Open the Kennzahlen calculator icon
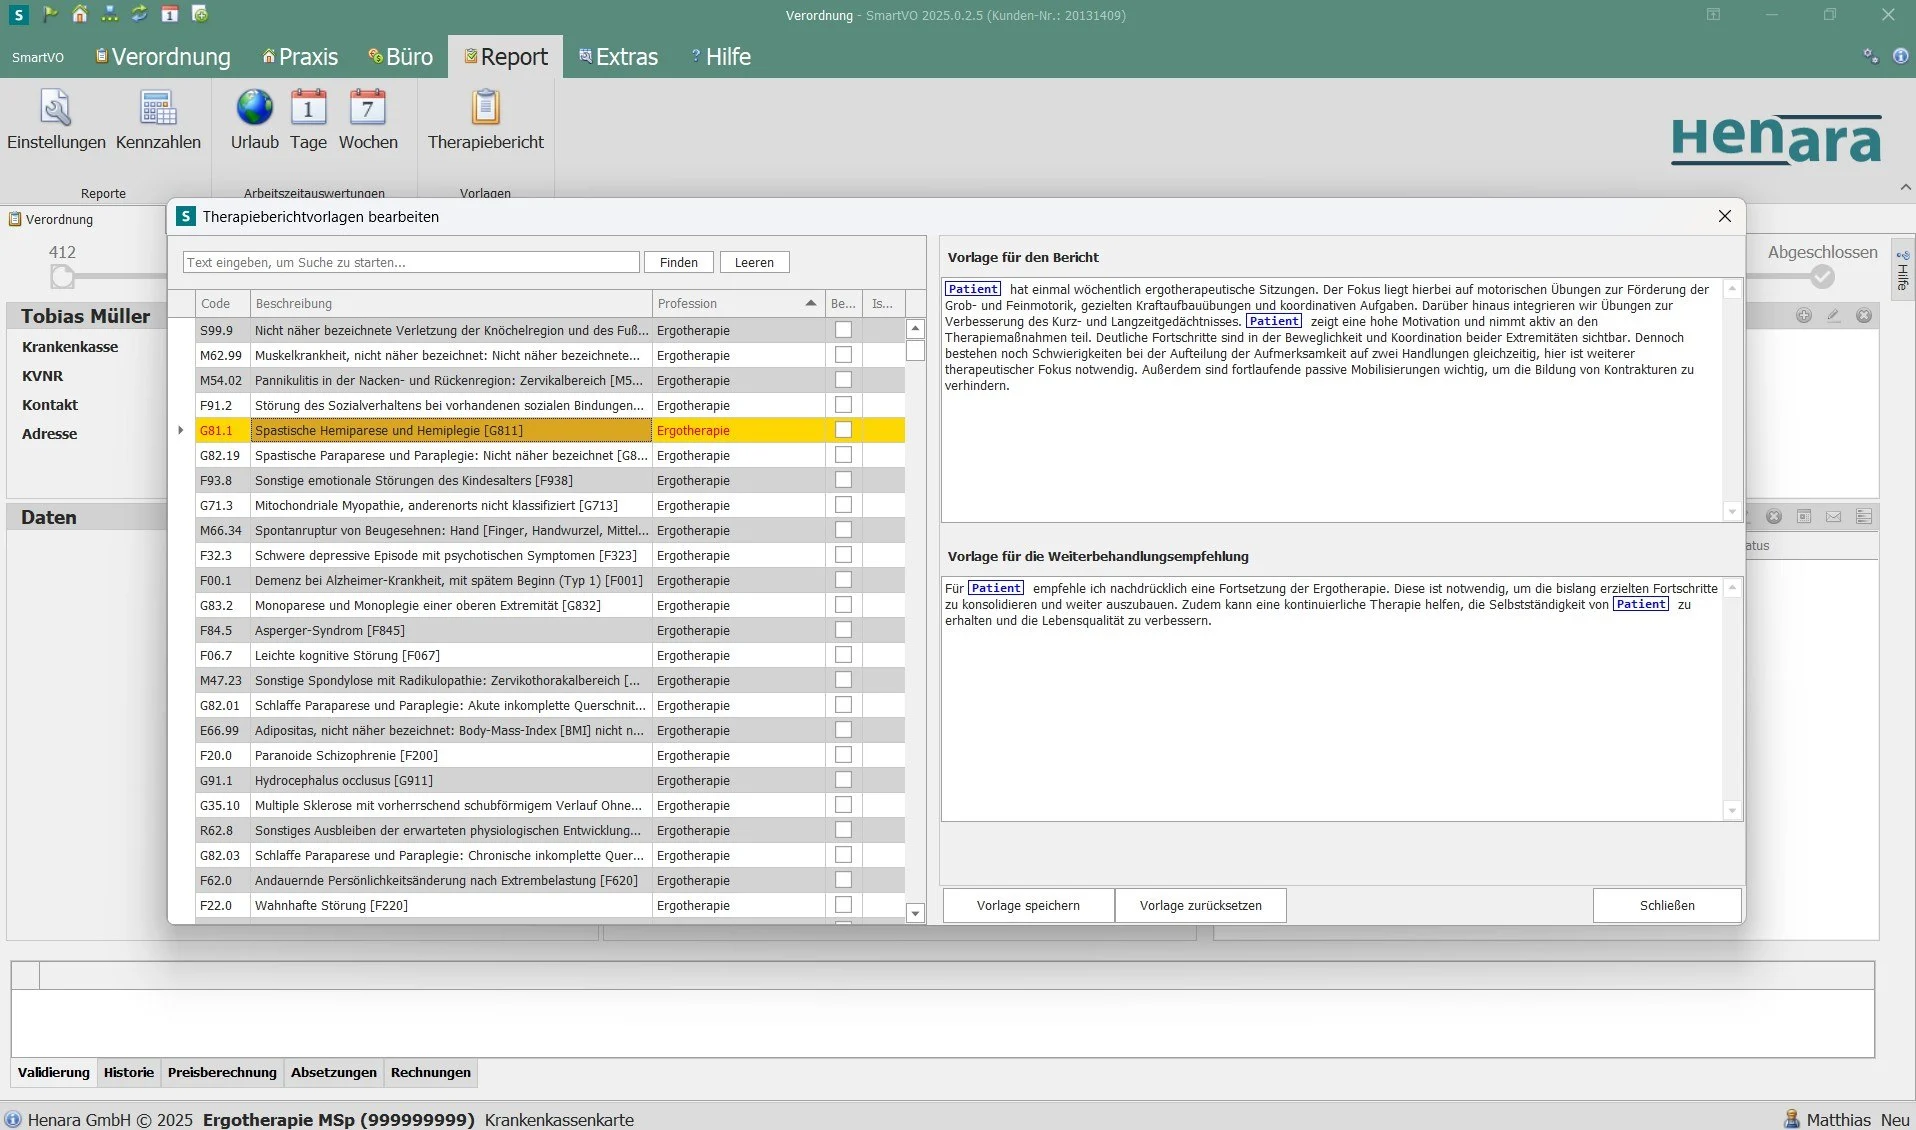This screenshot has height=1130, width=1916. (158, 108)
